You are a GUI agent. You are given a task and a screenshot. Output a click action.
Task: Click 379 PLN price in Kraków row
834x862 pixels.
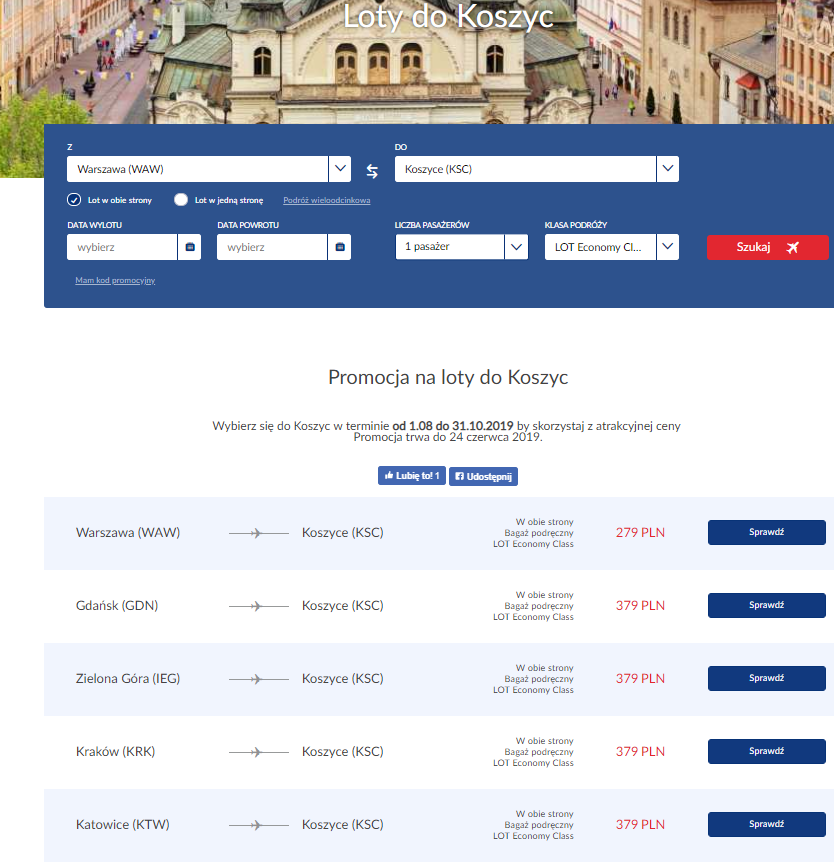640,752
